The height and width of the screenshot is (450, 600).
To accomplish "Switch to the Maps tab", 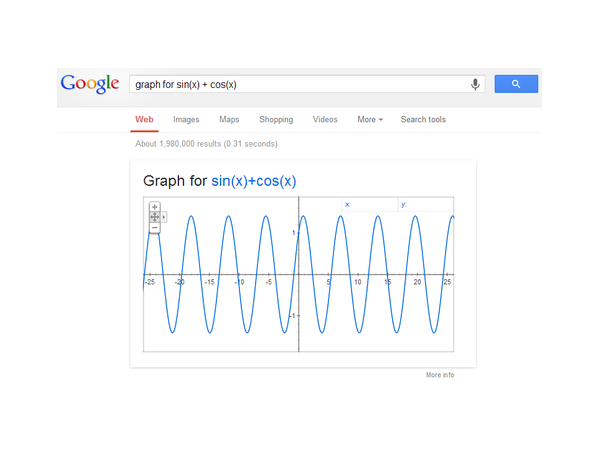I will click(x=229, y=120).
